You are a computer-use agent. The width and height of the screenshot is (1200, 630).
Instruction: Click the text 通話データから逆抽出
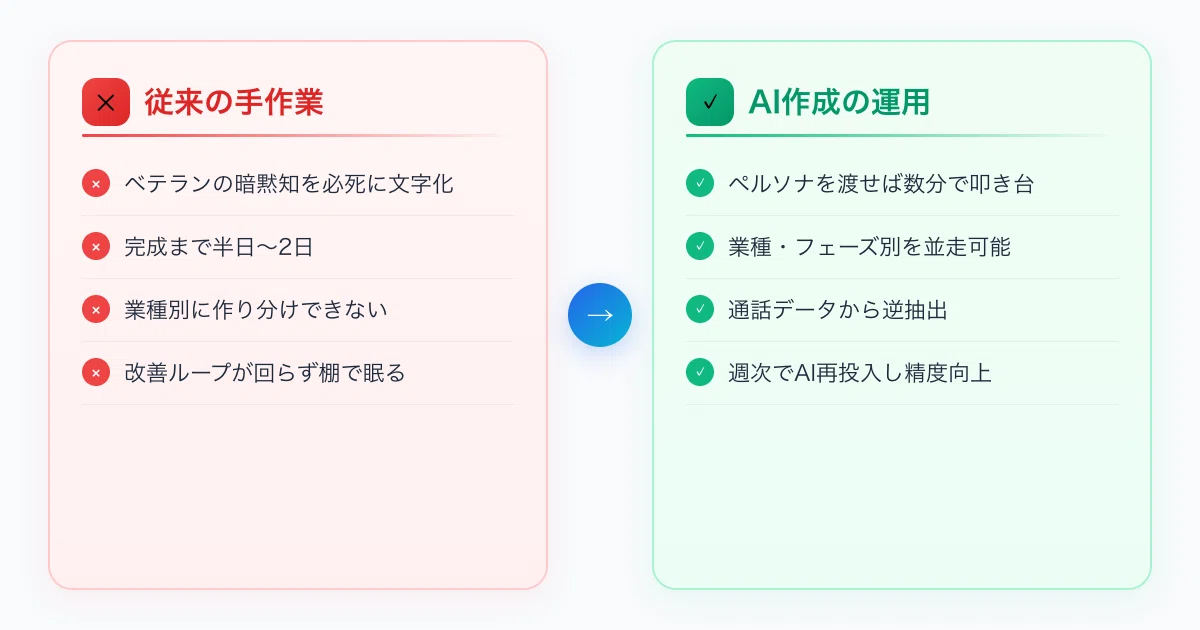pos(838,310)
